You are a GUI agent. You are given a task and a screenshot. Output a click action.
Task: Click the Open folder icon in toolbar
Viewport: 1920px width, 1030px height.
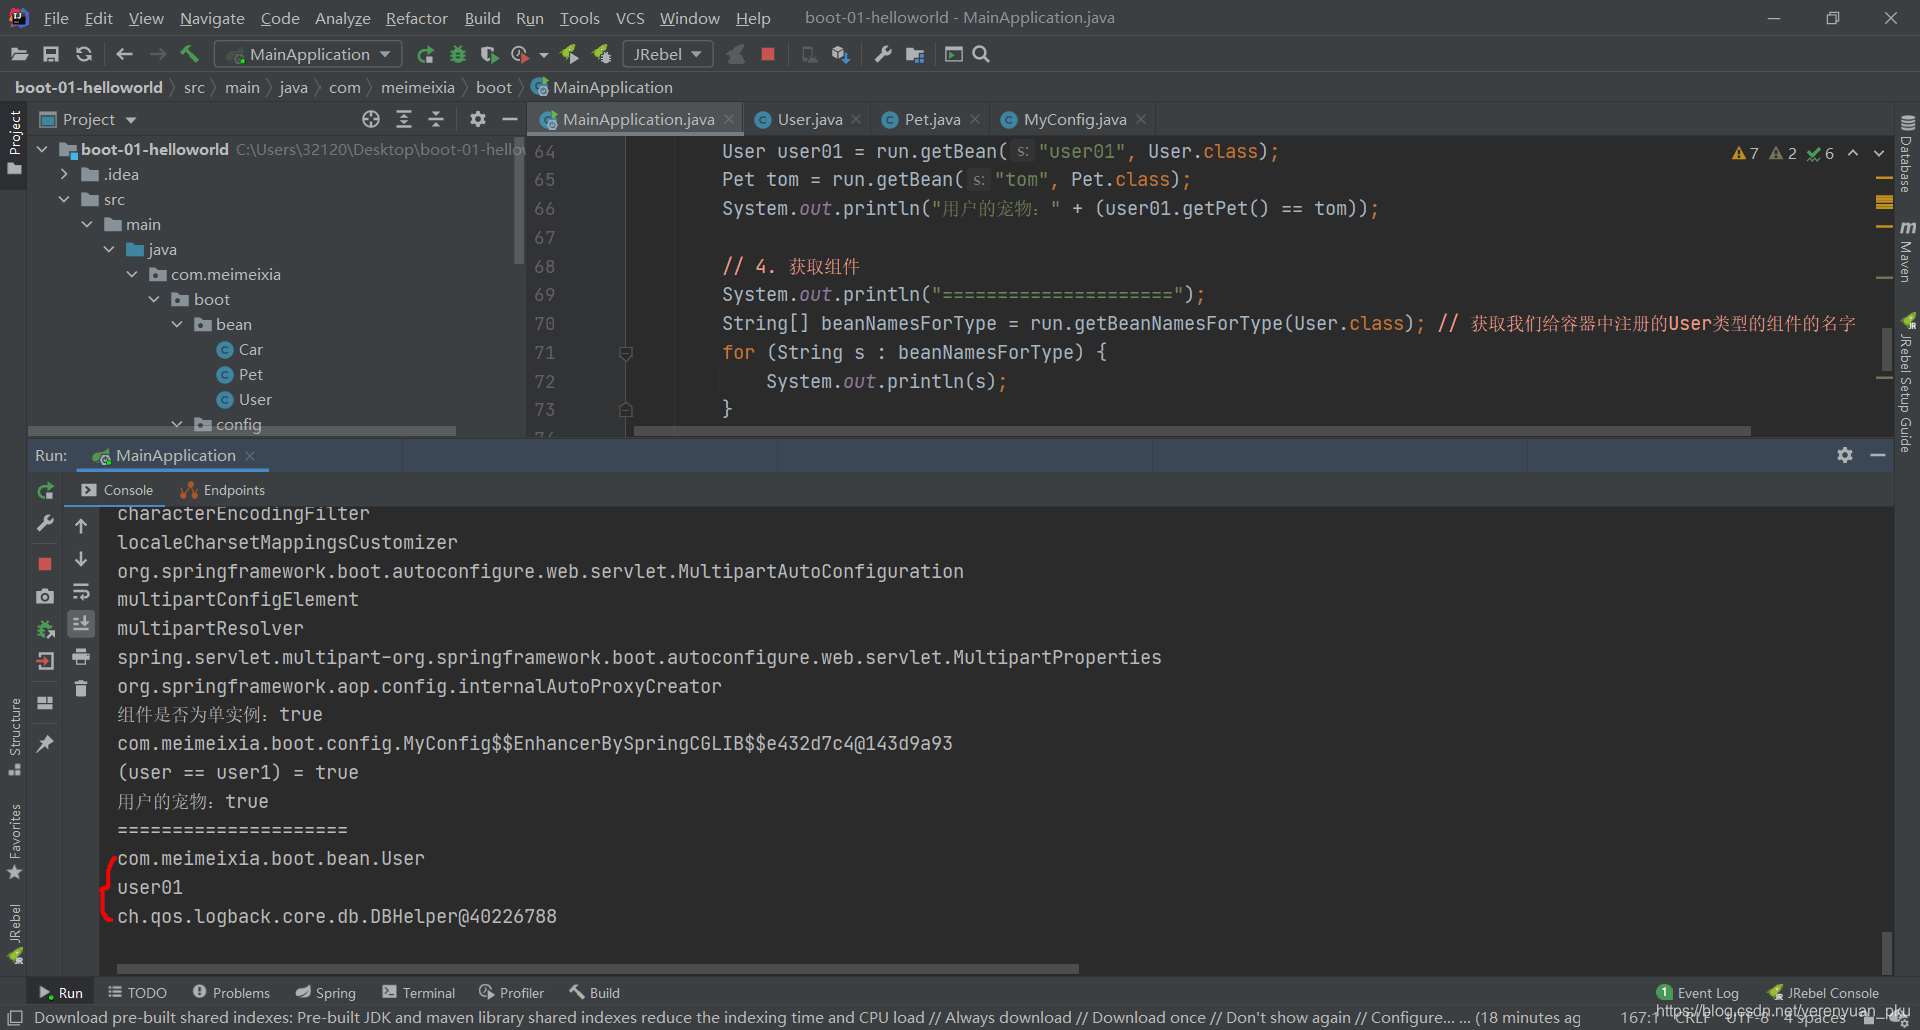click(19, 54)
